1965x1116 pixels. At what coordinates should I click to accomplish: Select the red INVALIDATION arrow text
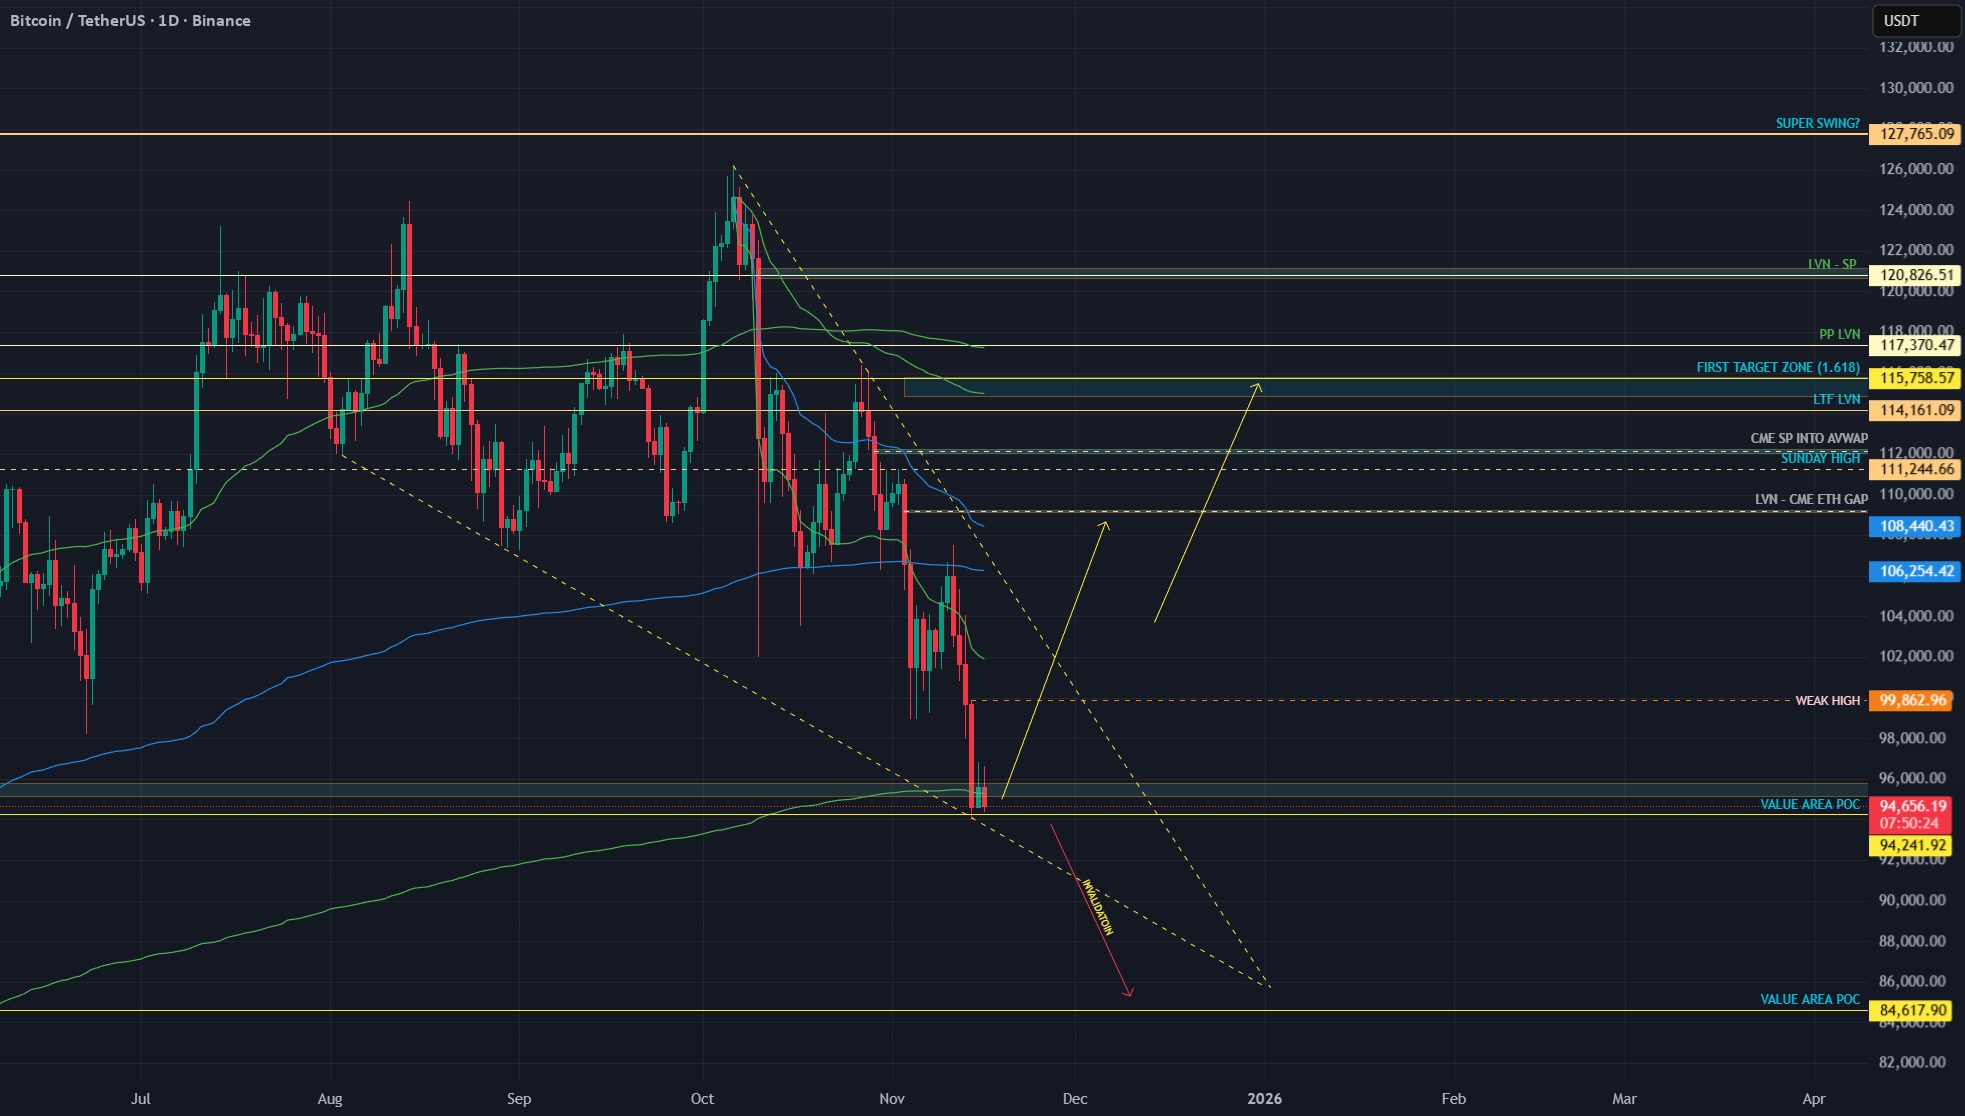pyautogui.click(x=1097, y=906)
